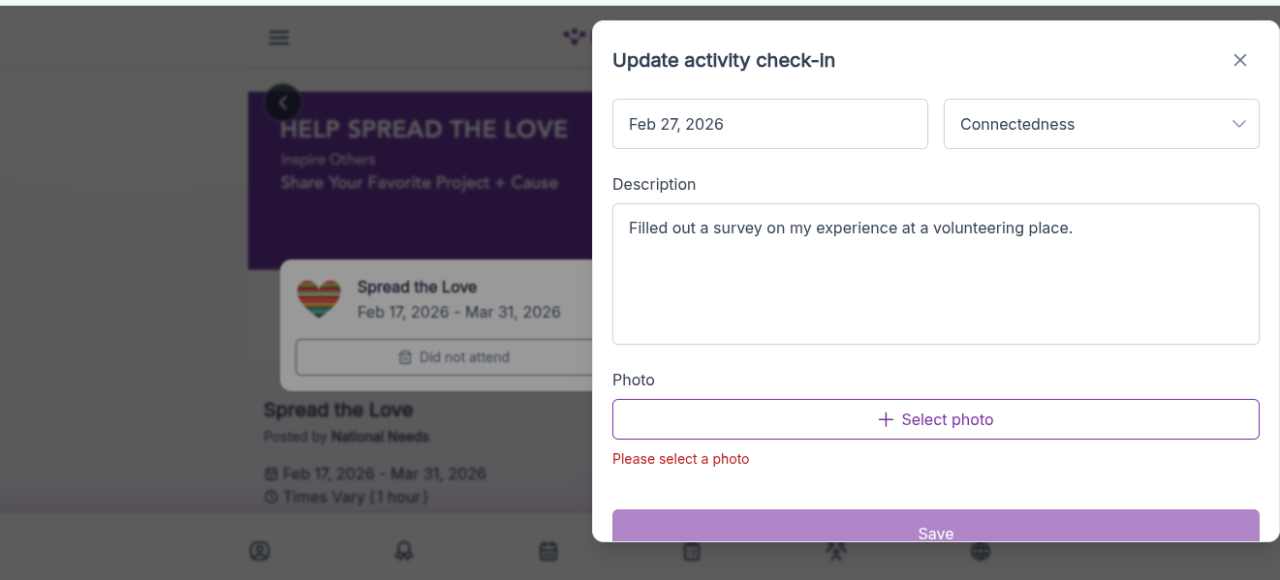1280x580 pixels.
Task: Open the profile icon in bottom bar
Action: point(260,551)
